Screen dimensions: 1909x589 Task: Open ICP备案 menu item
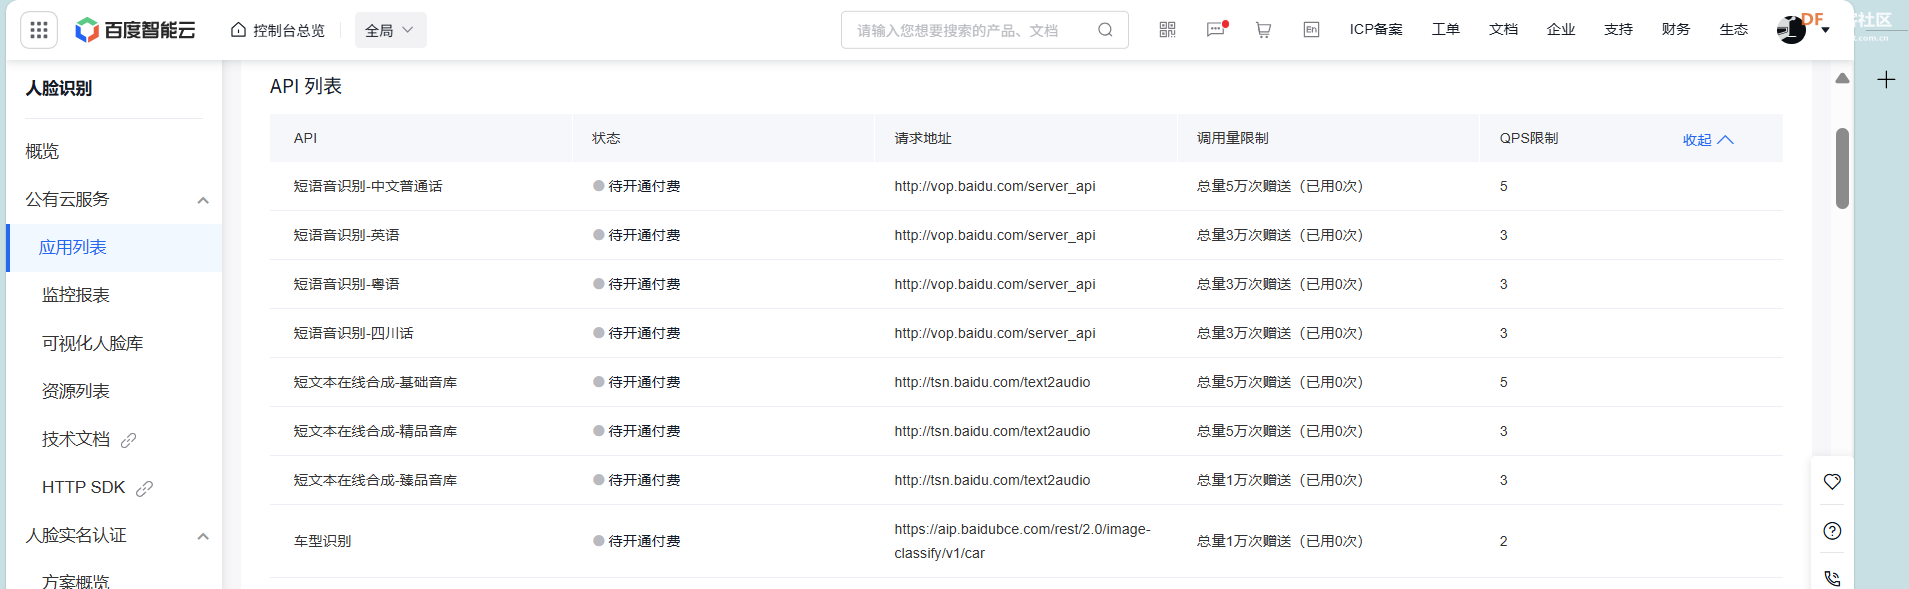coord(1376,30)
